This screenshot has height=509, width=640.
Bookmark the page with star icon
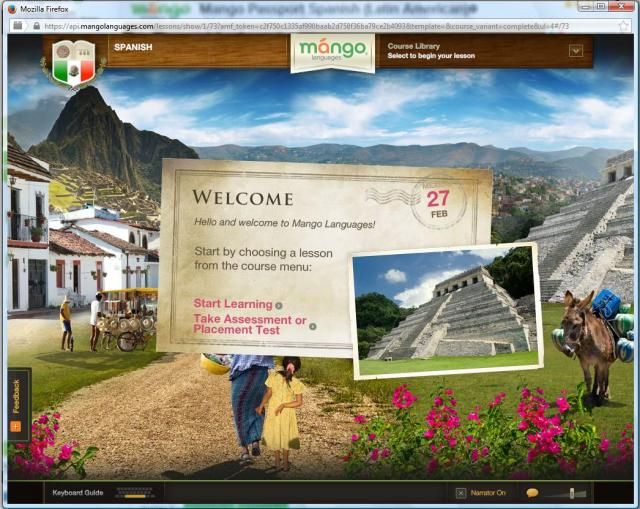[x=624, y=26]
